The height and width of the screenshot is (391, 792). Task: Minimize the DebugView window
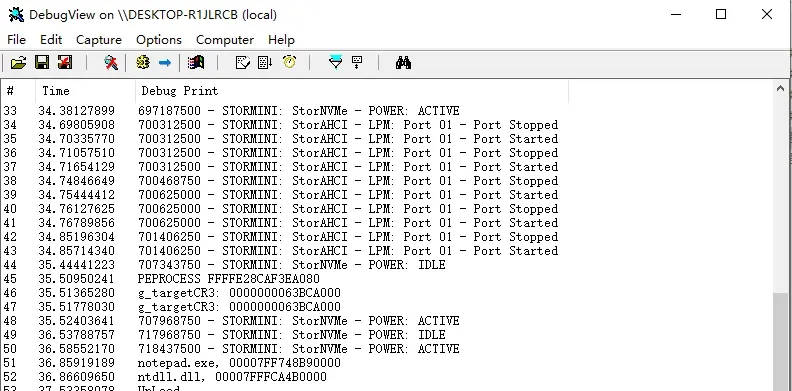click(676, 14)
